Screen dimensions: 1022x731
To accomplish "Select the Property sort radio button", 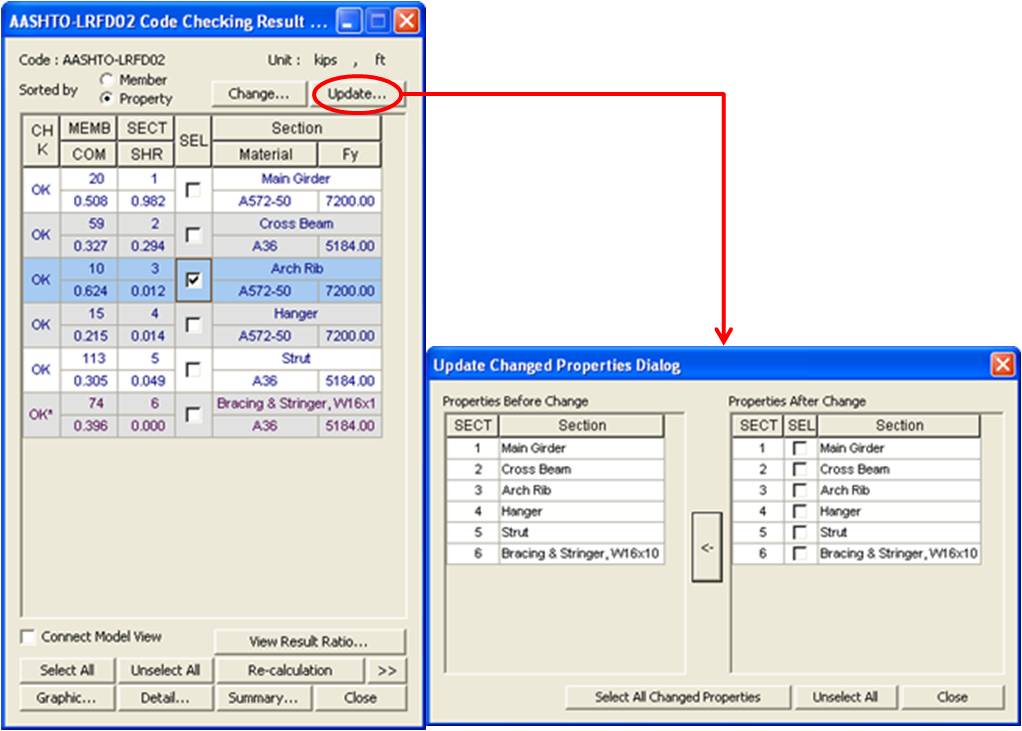I will [106, 99].
